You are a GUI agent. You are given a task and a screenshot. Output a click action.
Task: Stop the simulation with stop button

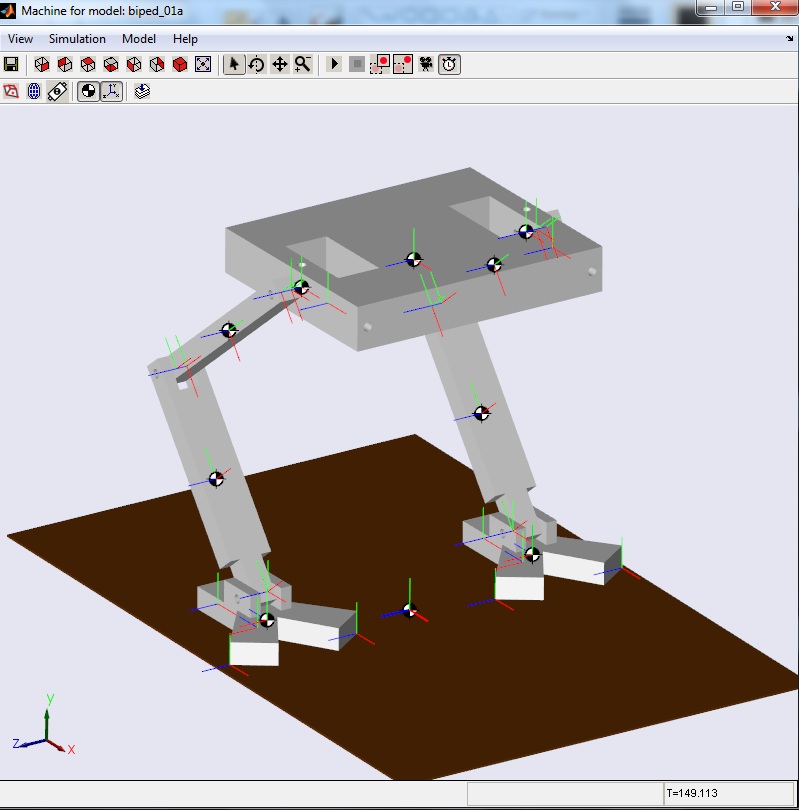point(357,64)
